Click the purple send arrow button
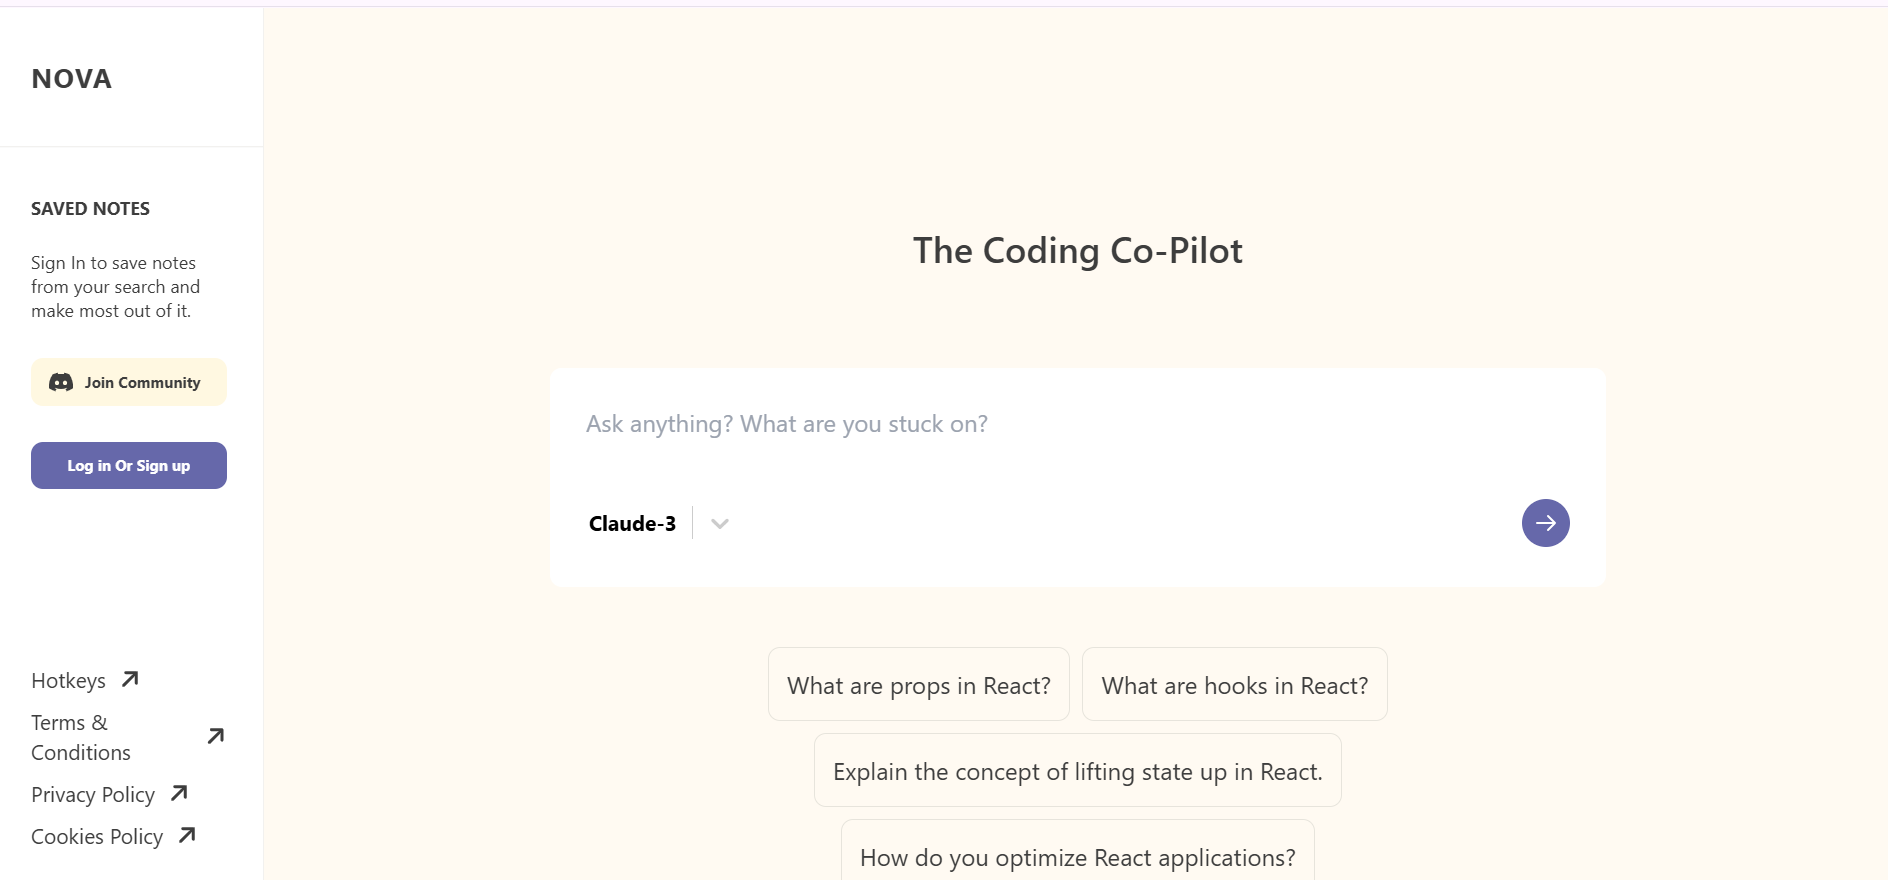The width and height of the screenshot is (1888, 880). click(1545, 523)
